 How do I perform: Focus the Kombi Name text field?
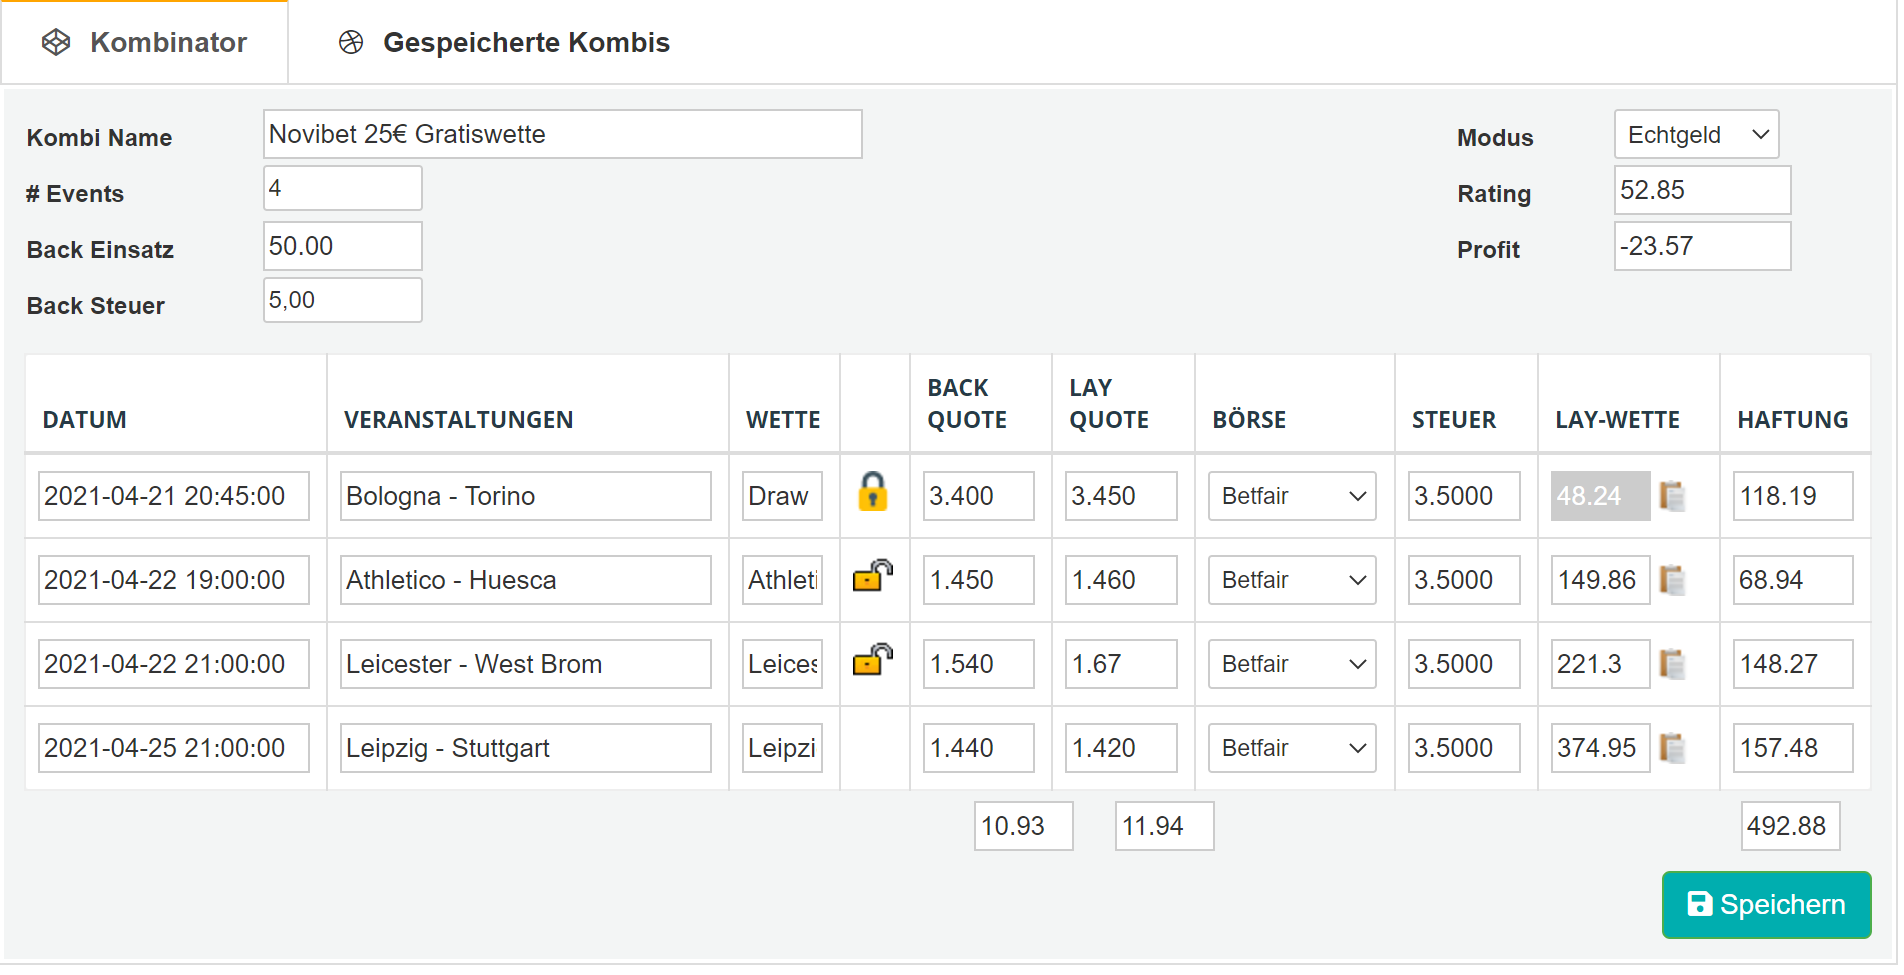coord(562,134)
